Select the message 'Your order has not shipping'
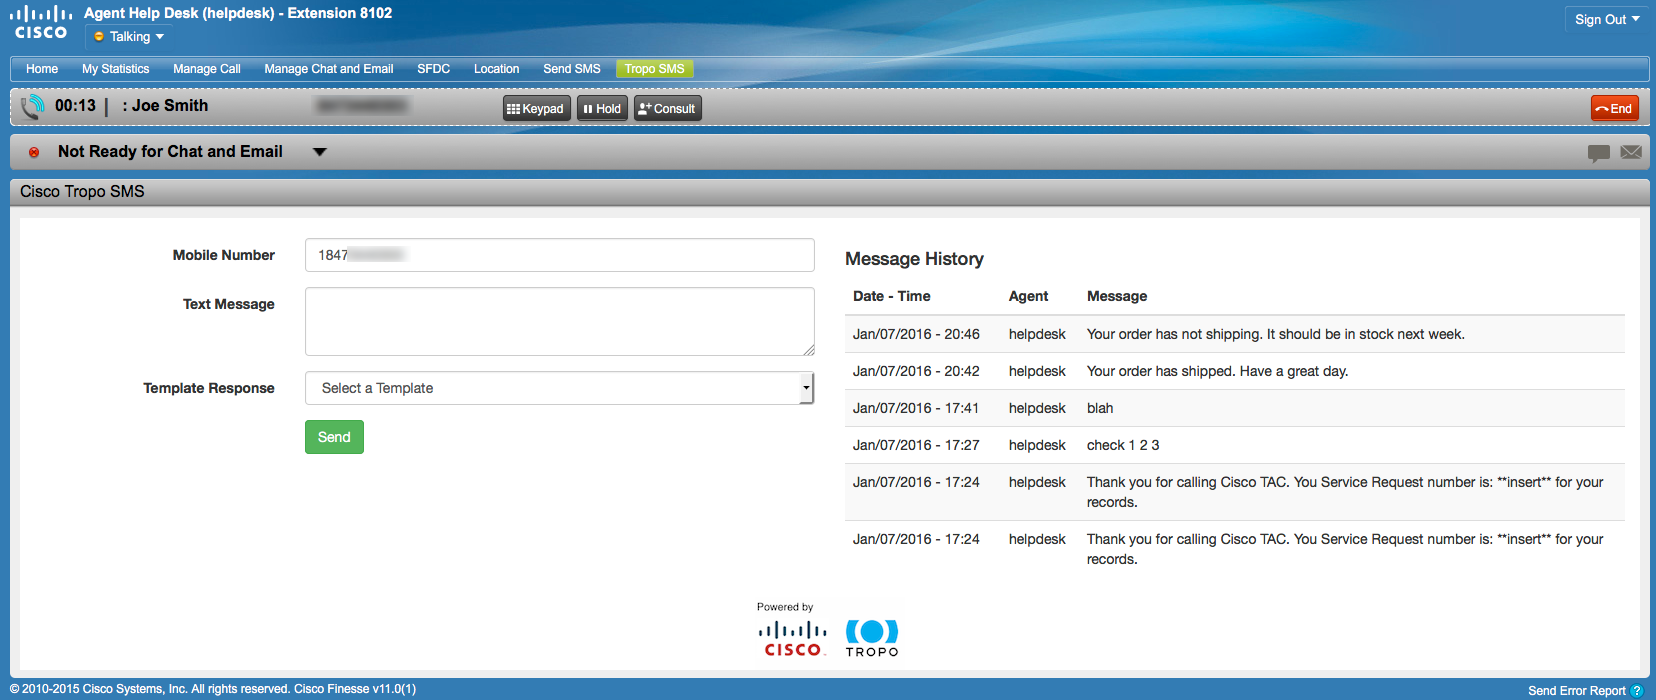 click(x=1275, y=334)
